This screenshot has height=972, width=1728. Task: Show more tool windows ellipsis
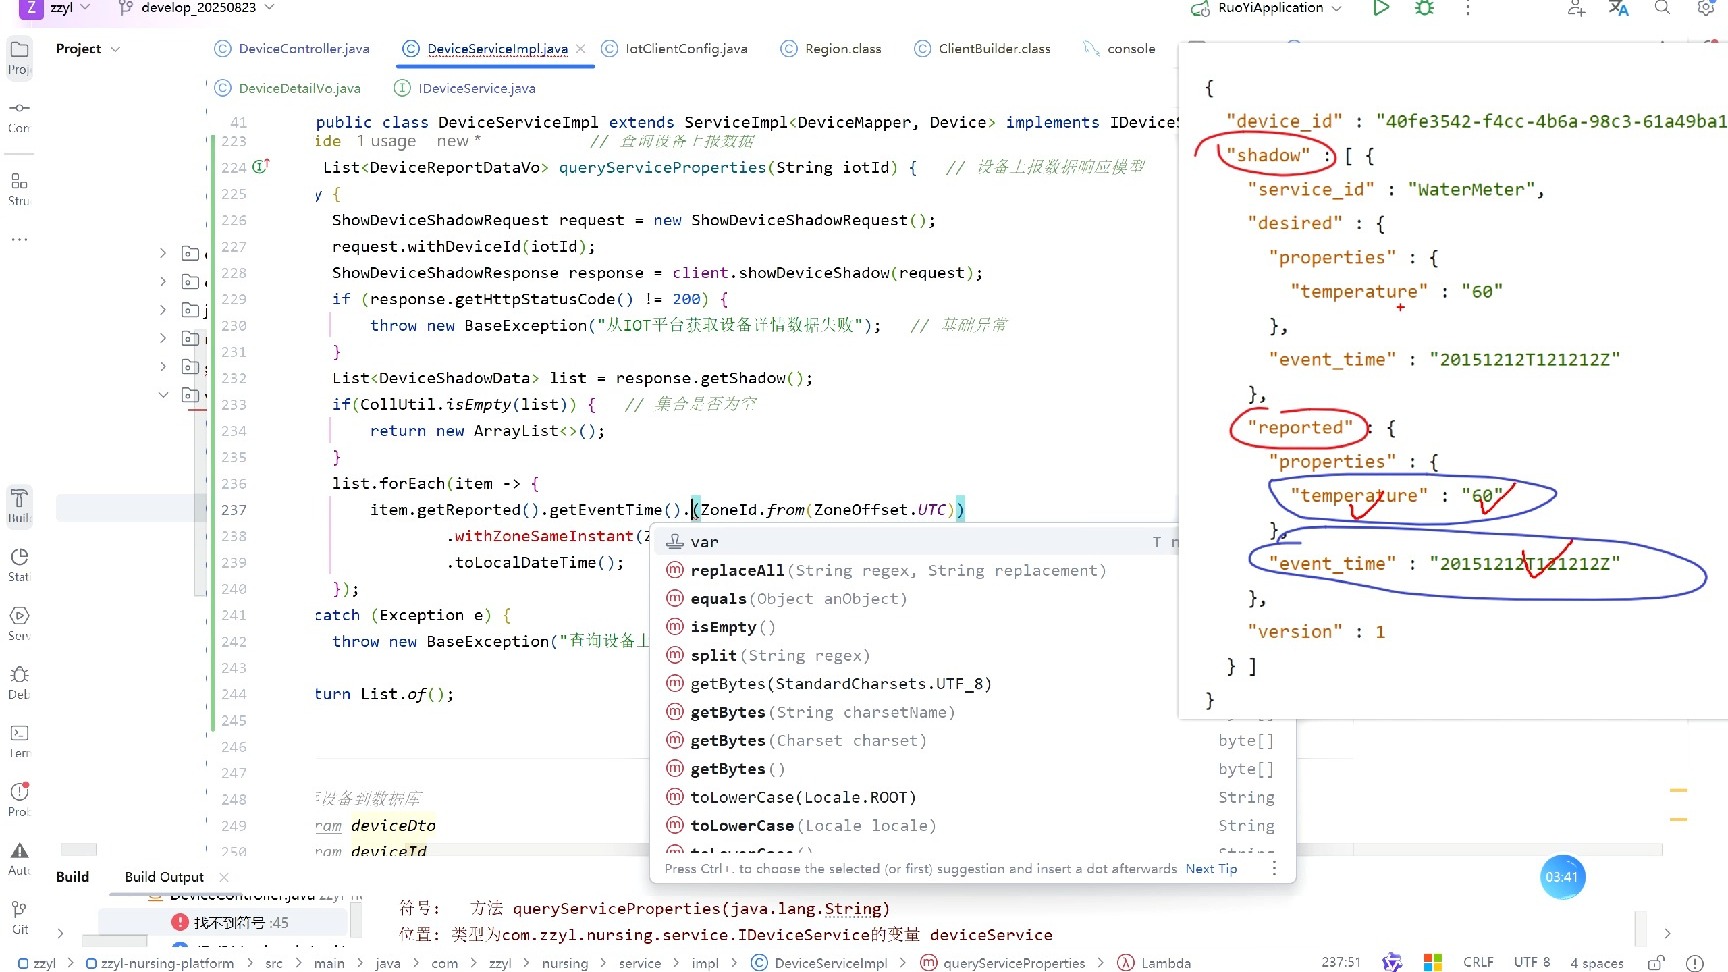point(19,240)
